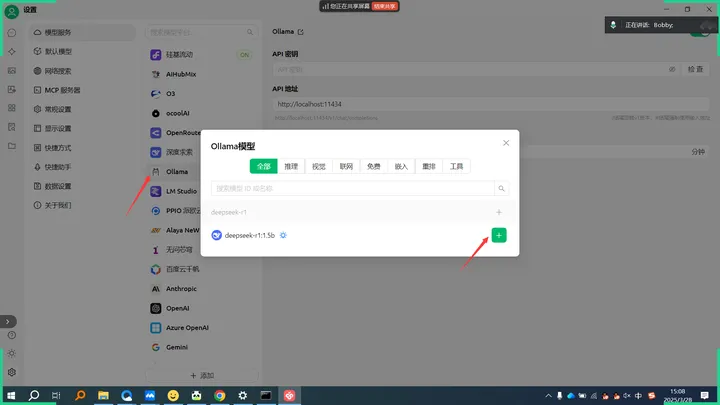Add all models in deepseek-r1 group
Image resolution: width=720 pixels, height=405 pixels.
(x=499, y=212)
